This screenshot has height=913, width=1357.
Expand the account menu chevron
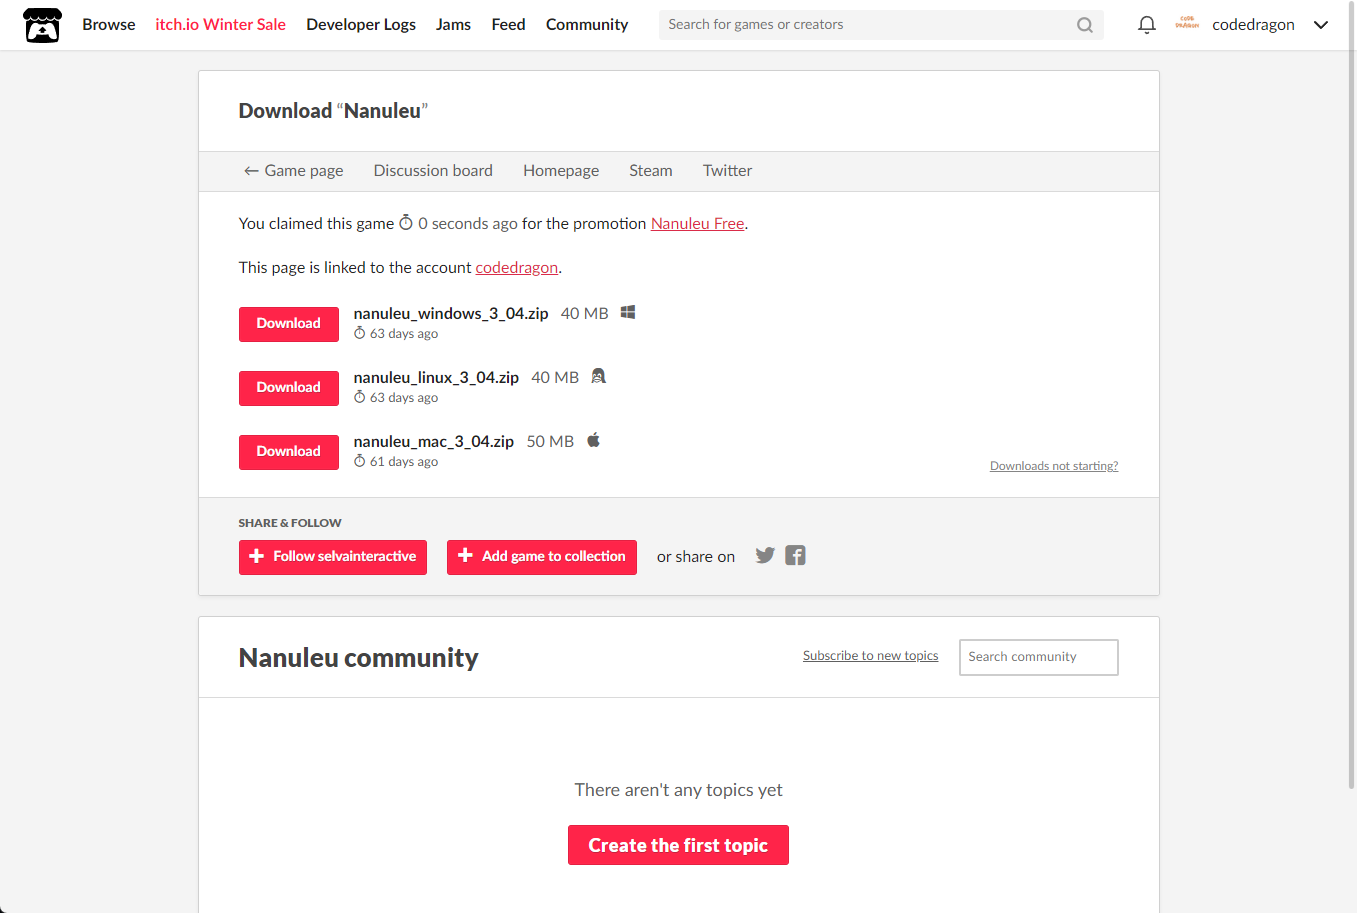(x=1321, y=25)
